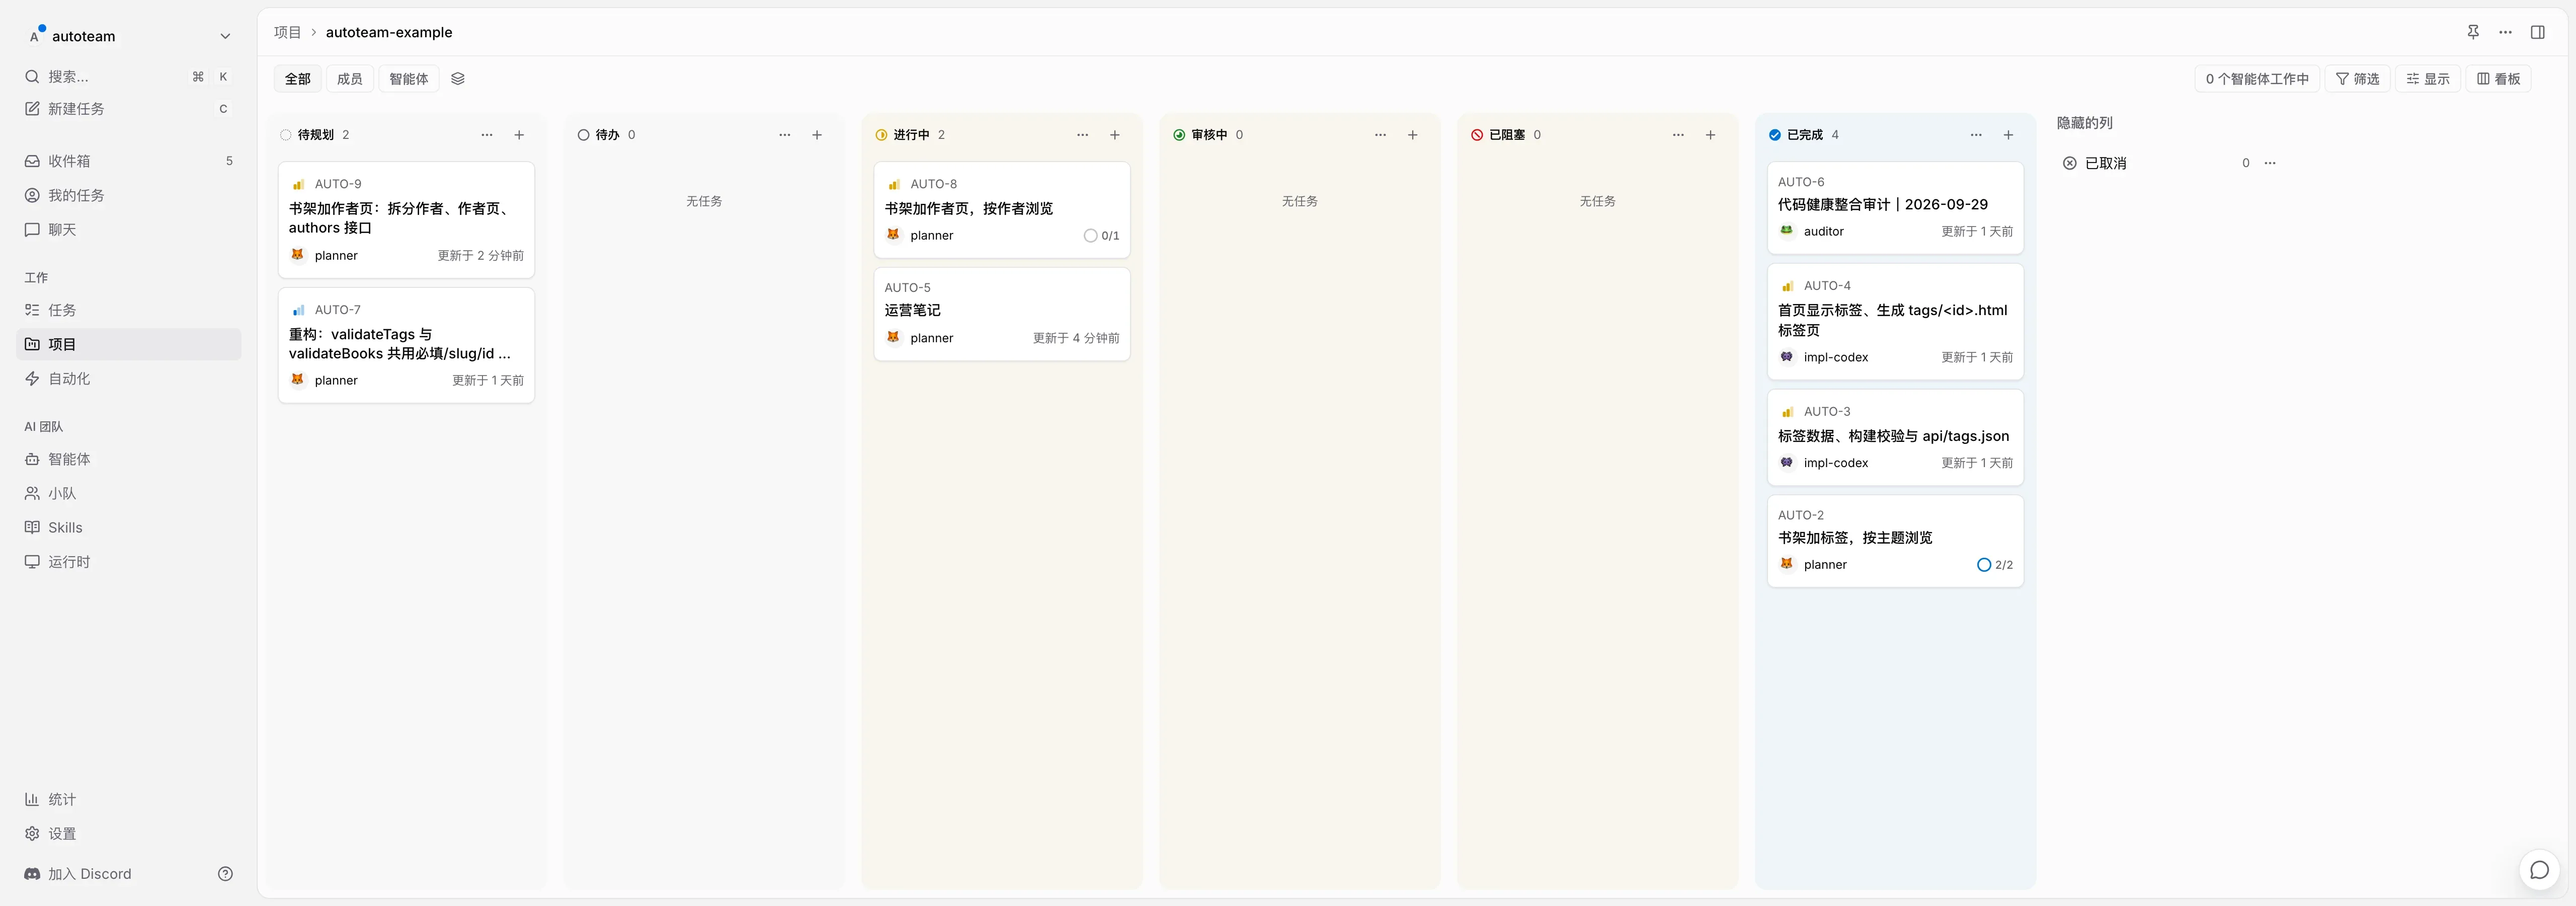This screenshot has height=906, width=2576.
Task: Open the chat bubble floating button
Action: pyautogui.click(x=2539, y=870)
